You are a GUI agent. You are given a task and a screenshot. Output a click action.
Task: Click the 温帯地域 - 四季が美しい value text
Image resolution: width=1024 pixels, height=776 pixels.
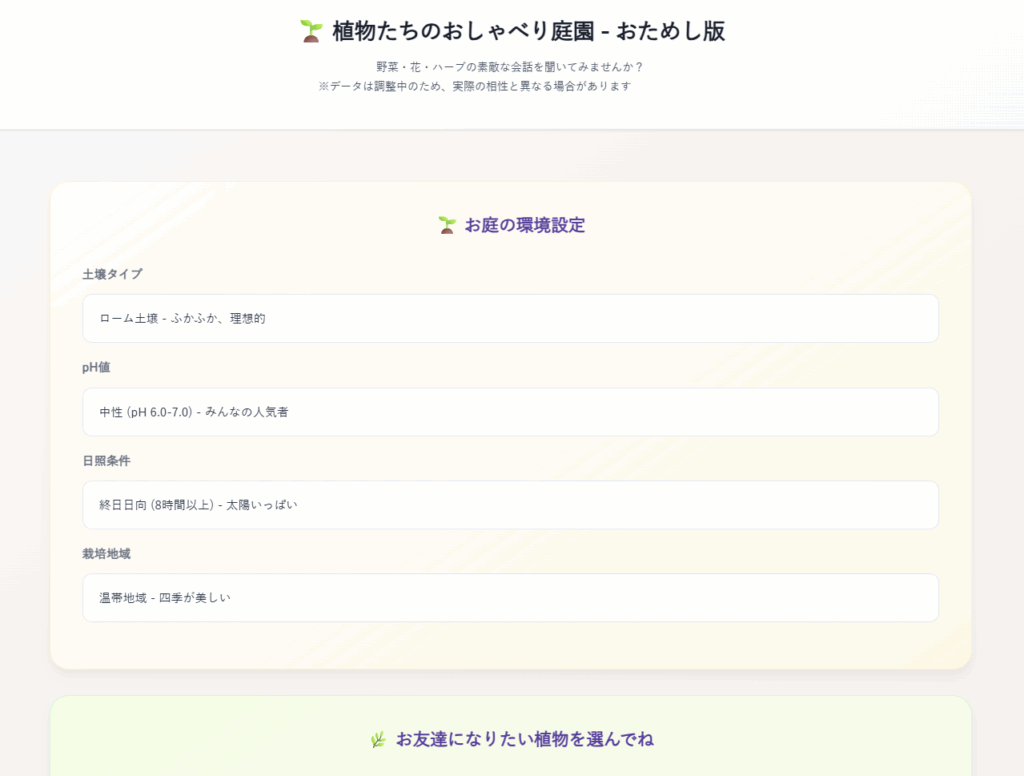[165, 598]
